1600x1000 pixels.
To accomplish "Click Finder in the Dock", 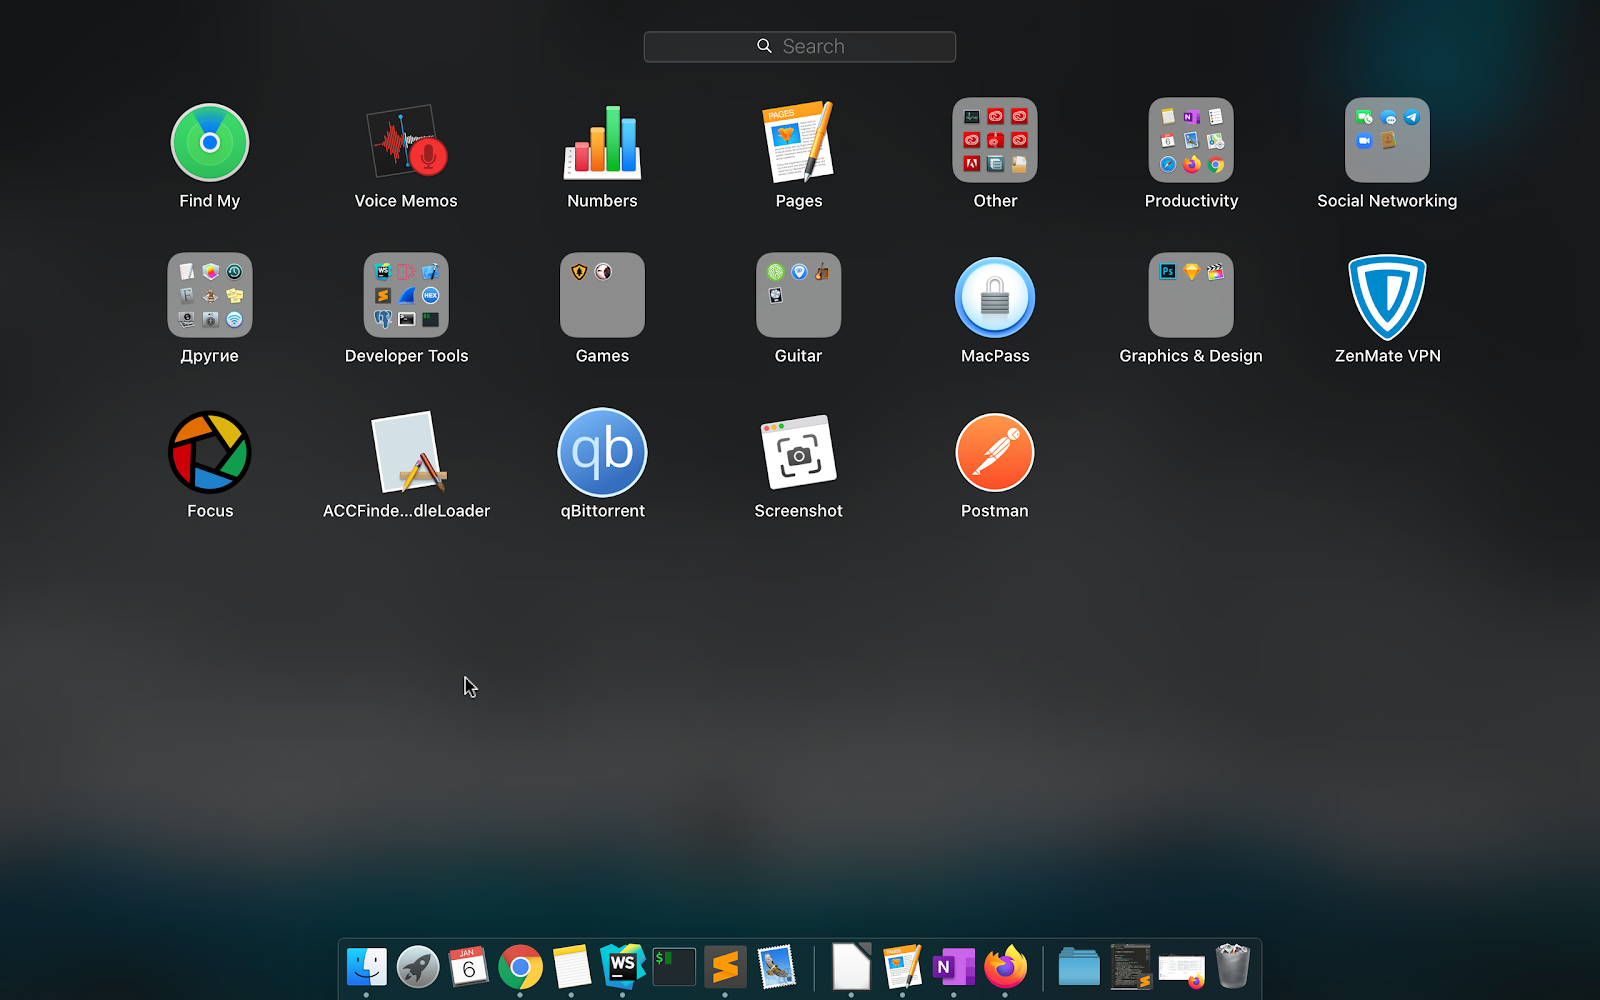I will [x=367, y=968].
